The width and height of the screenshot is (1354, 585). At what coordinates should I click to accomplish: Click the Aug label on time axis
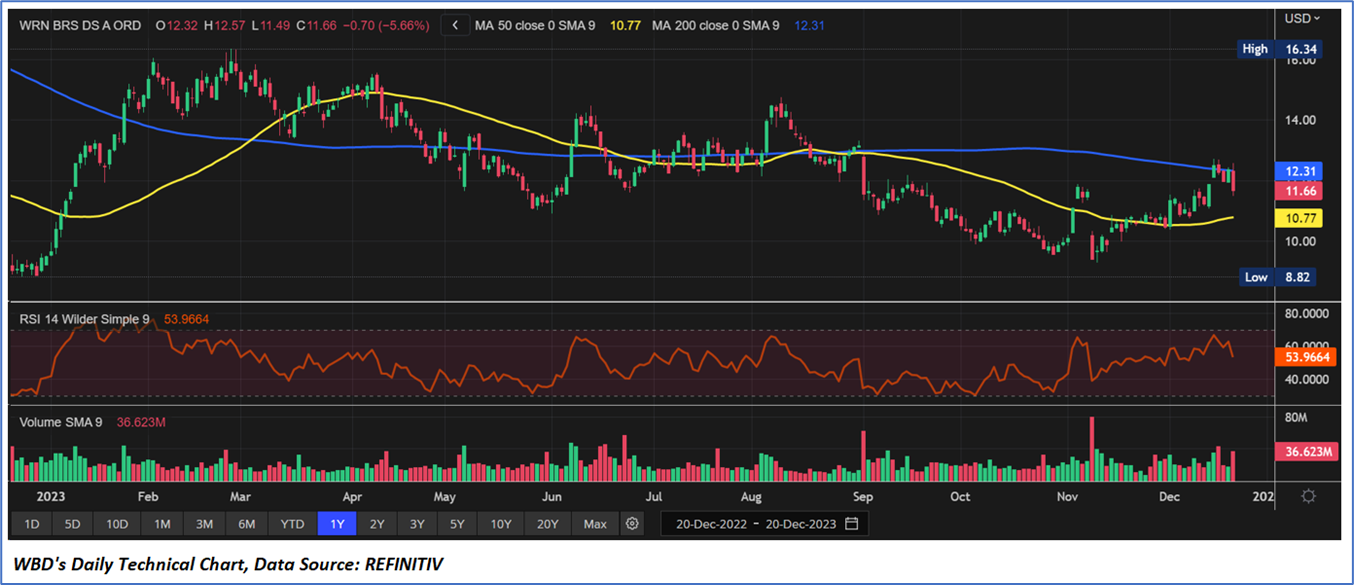point(751,496)
